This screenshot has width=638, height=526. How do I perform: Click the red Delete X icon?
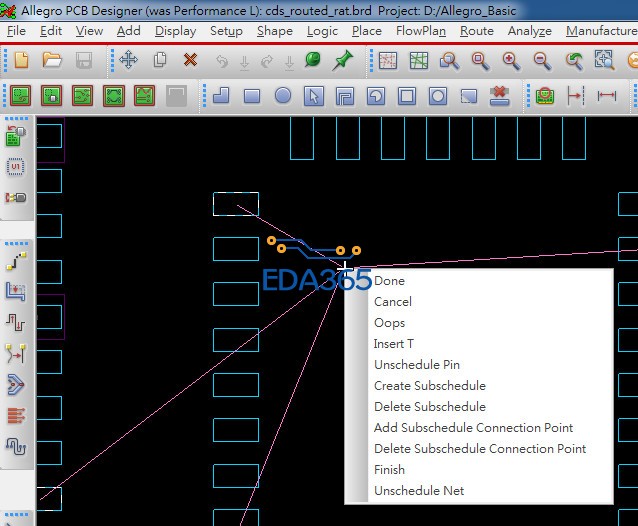point(190,60)
